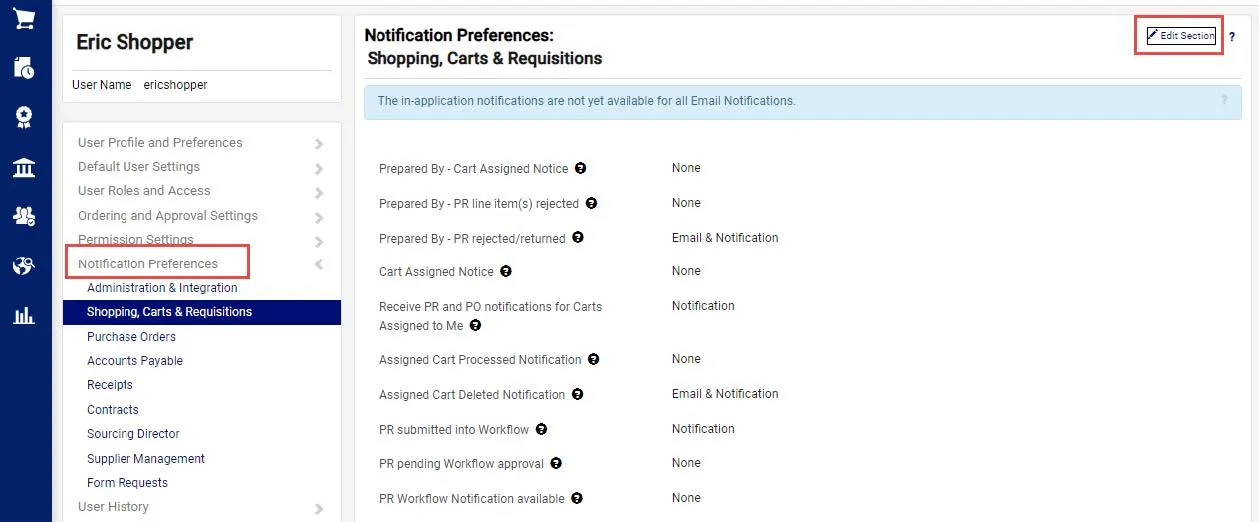This screenshot has height=522, width=1259.
Task: Open the sourcing globe icon
Action: pos(24,266)
